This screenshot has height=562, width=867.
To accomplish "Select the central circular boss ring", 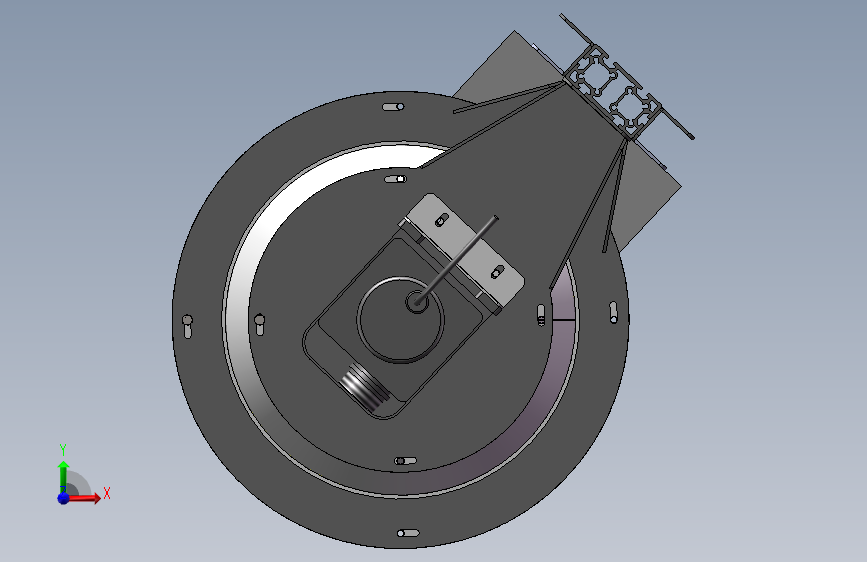I will pyautogui.click(x=400, y=320).
